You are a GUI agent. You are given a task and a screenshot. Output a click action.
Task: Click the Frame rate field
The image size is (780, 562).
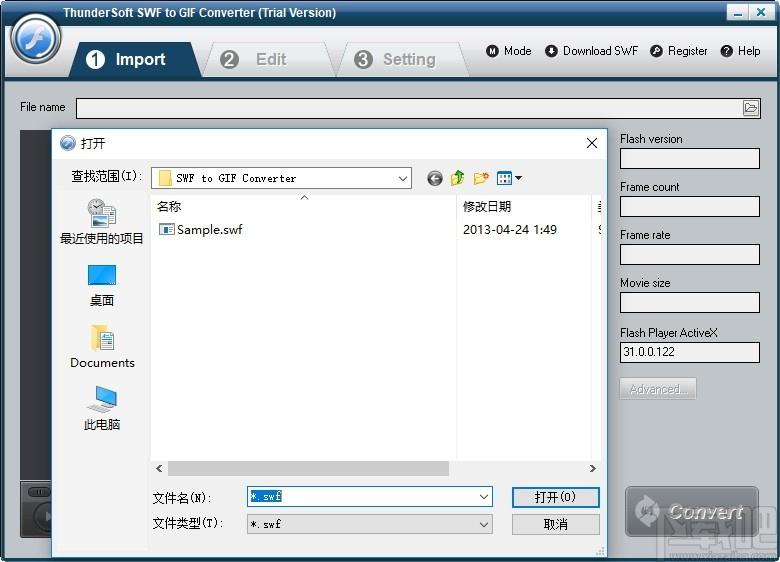689,255
